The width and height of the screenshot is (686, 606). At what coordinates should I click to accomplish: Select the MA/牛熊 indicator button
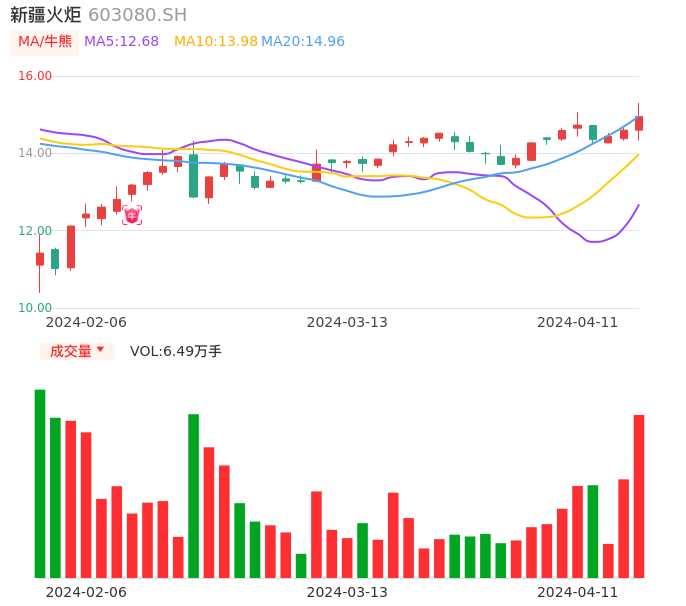click(x=45, y=42)
